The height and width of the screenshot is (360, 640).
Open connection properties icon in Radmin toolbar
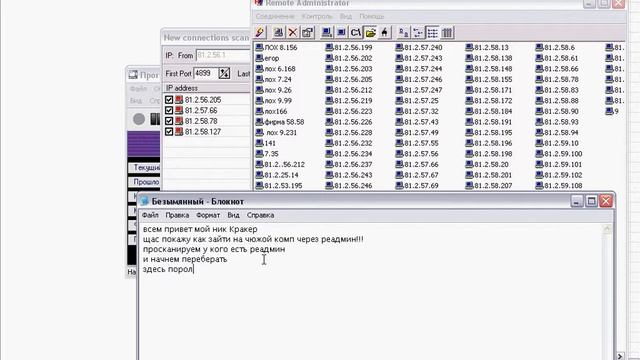[308, 32]
